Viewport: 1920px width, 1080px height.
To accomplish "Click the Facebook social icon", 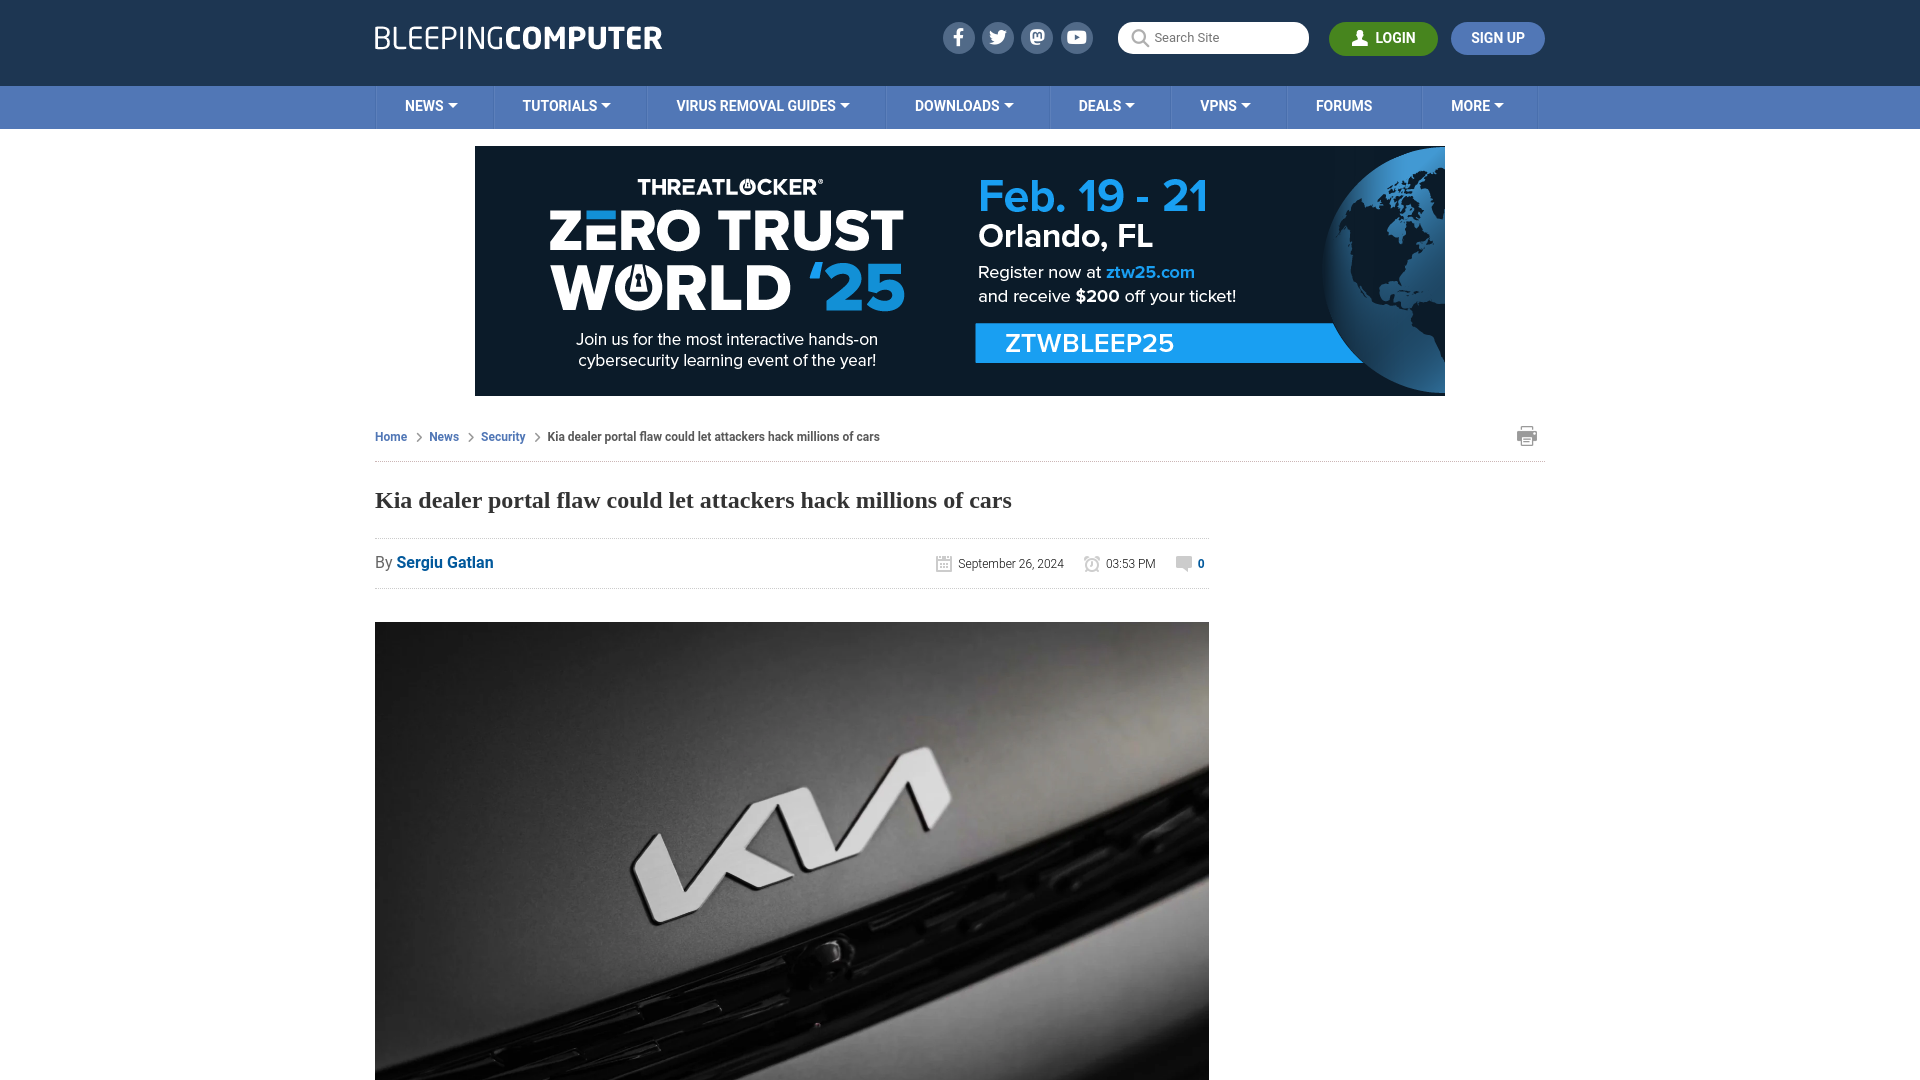I will pos(957,37).
